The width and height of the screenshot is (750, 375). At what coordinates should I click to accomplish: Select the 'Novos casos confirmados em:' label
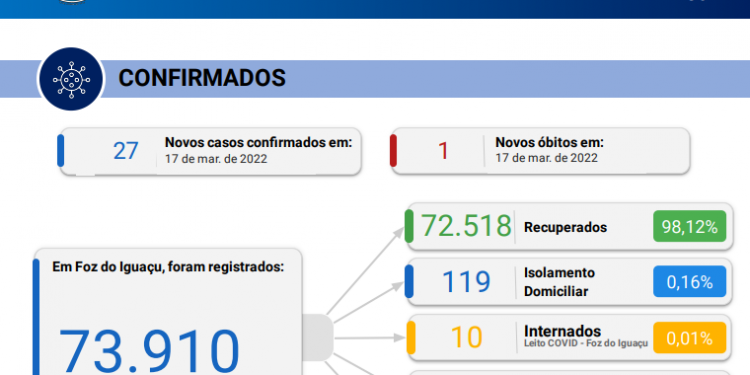point(259,143)
